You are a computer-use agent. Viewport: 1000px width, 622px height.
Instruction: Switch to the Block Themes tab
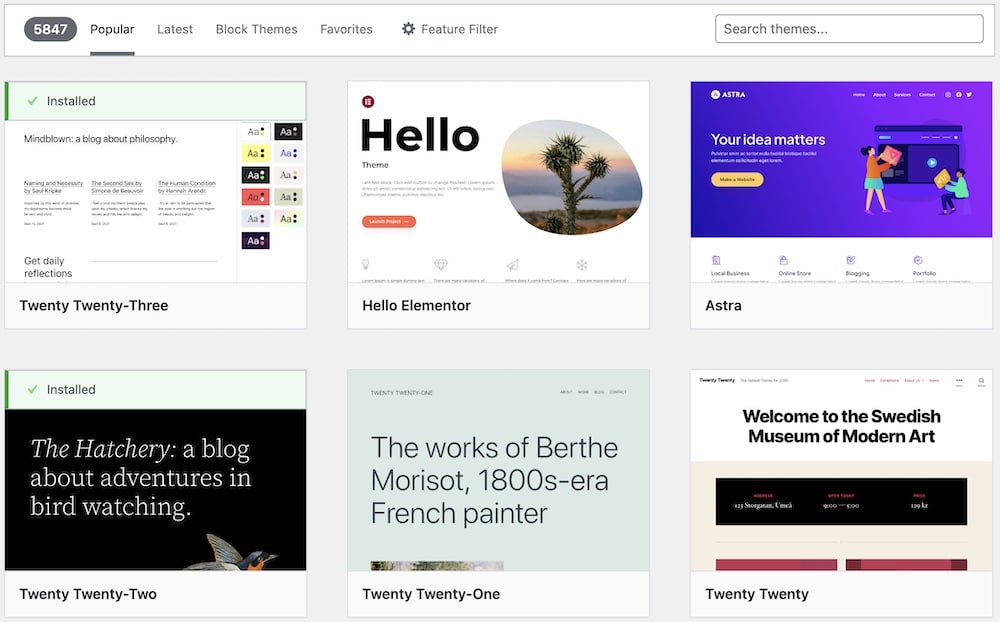click(256, 29)
